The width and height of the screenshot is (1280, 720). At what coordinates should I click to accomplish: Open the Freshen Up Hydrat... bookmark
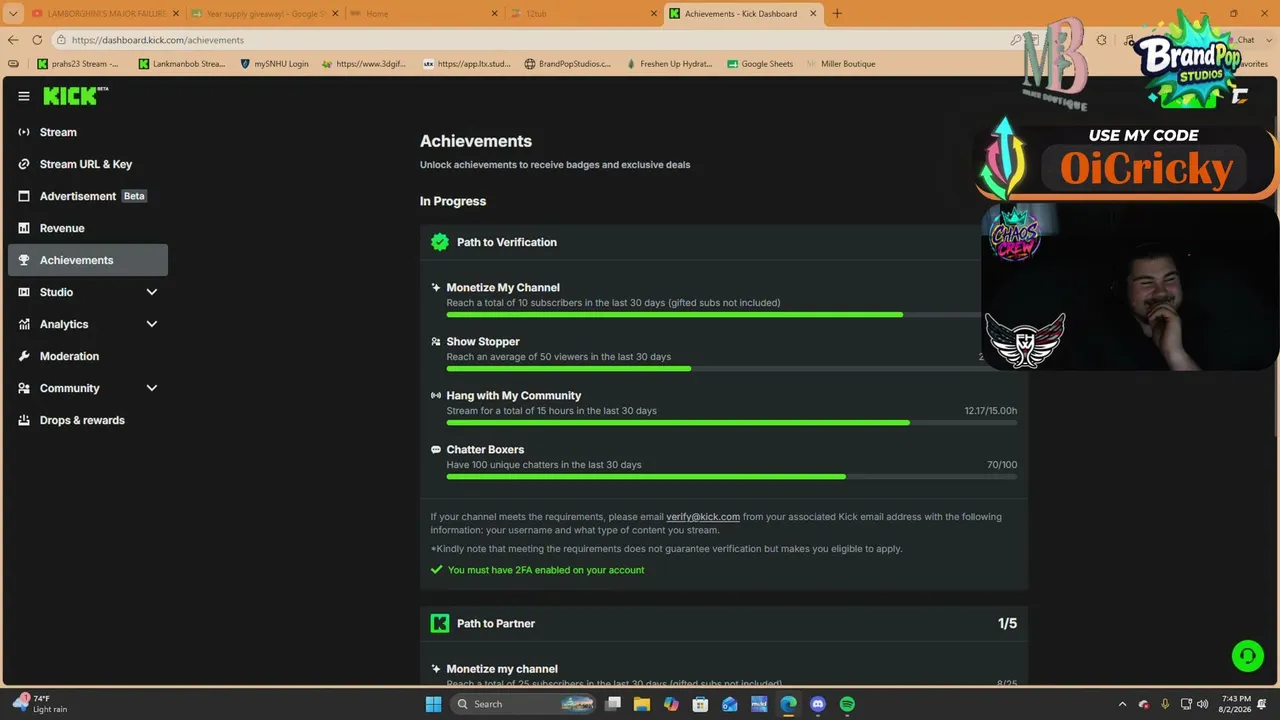(x=668, y=64)
